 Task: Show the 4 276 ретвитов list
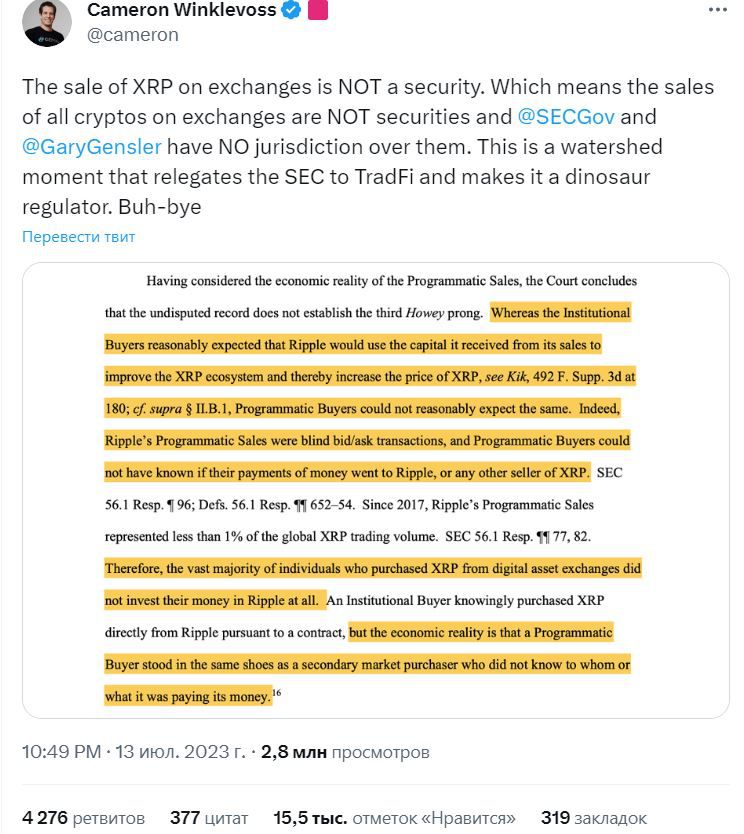[83, 817]
